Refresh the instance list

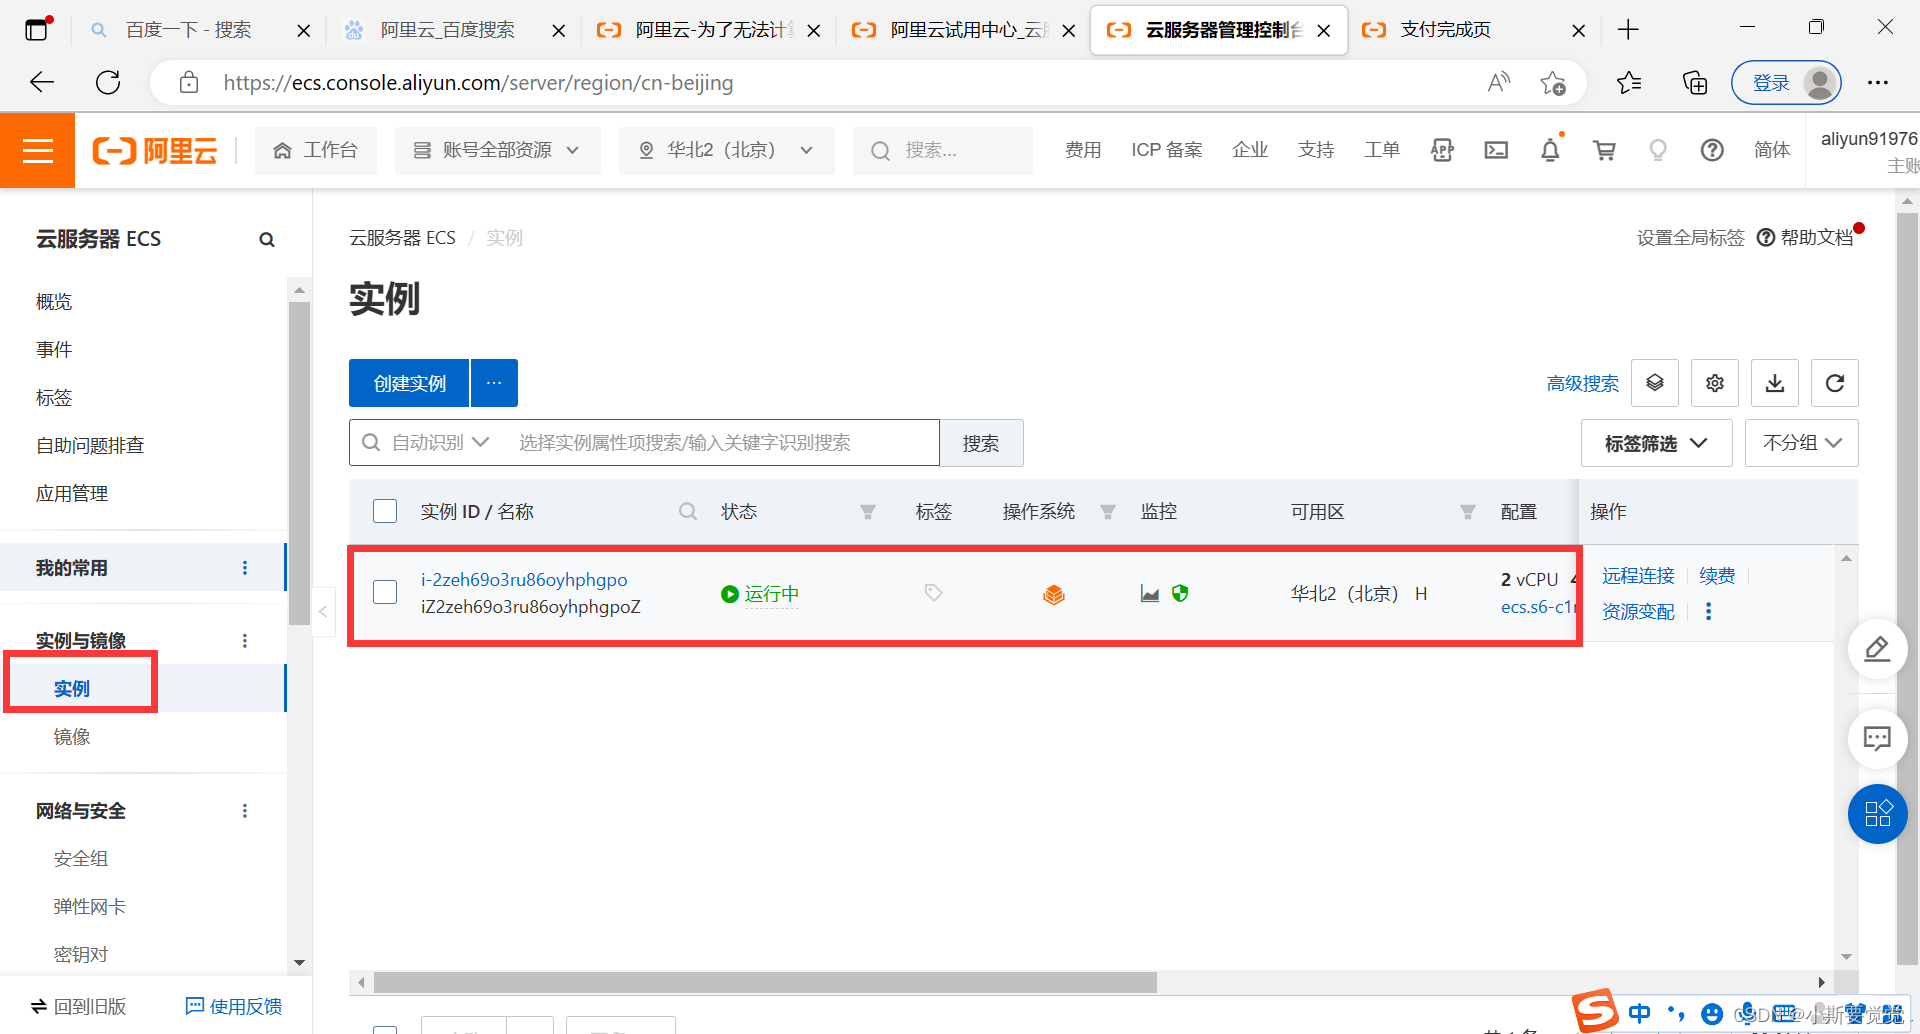click(1835, 383)
